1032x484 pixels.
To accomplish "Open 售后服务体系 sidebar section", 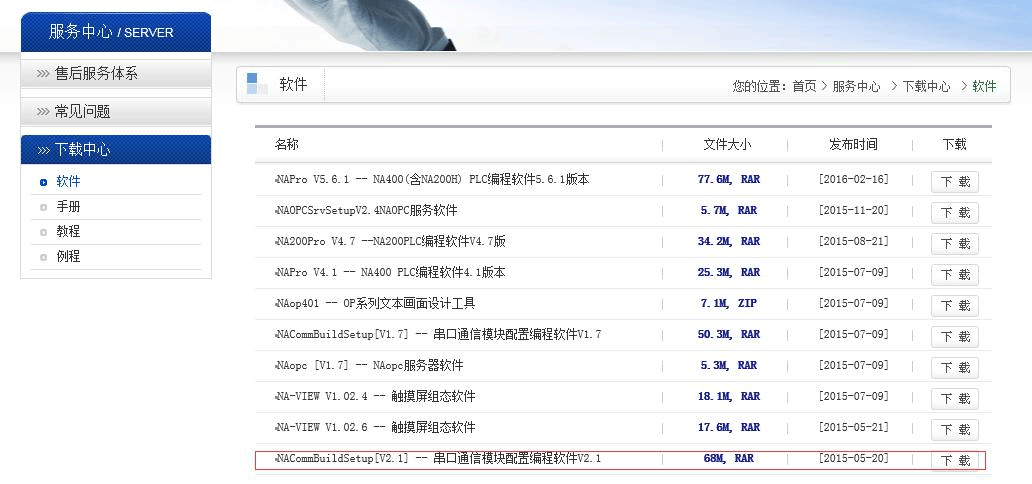I will click(96, 73).
